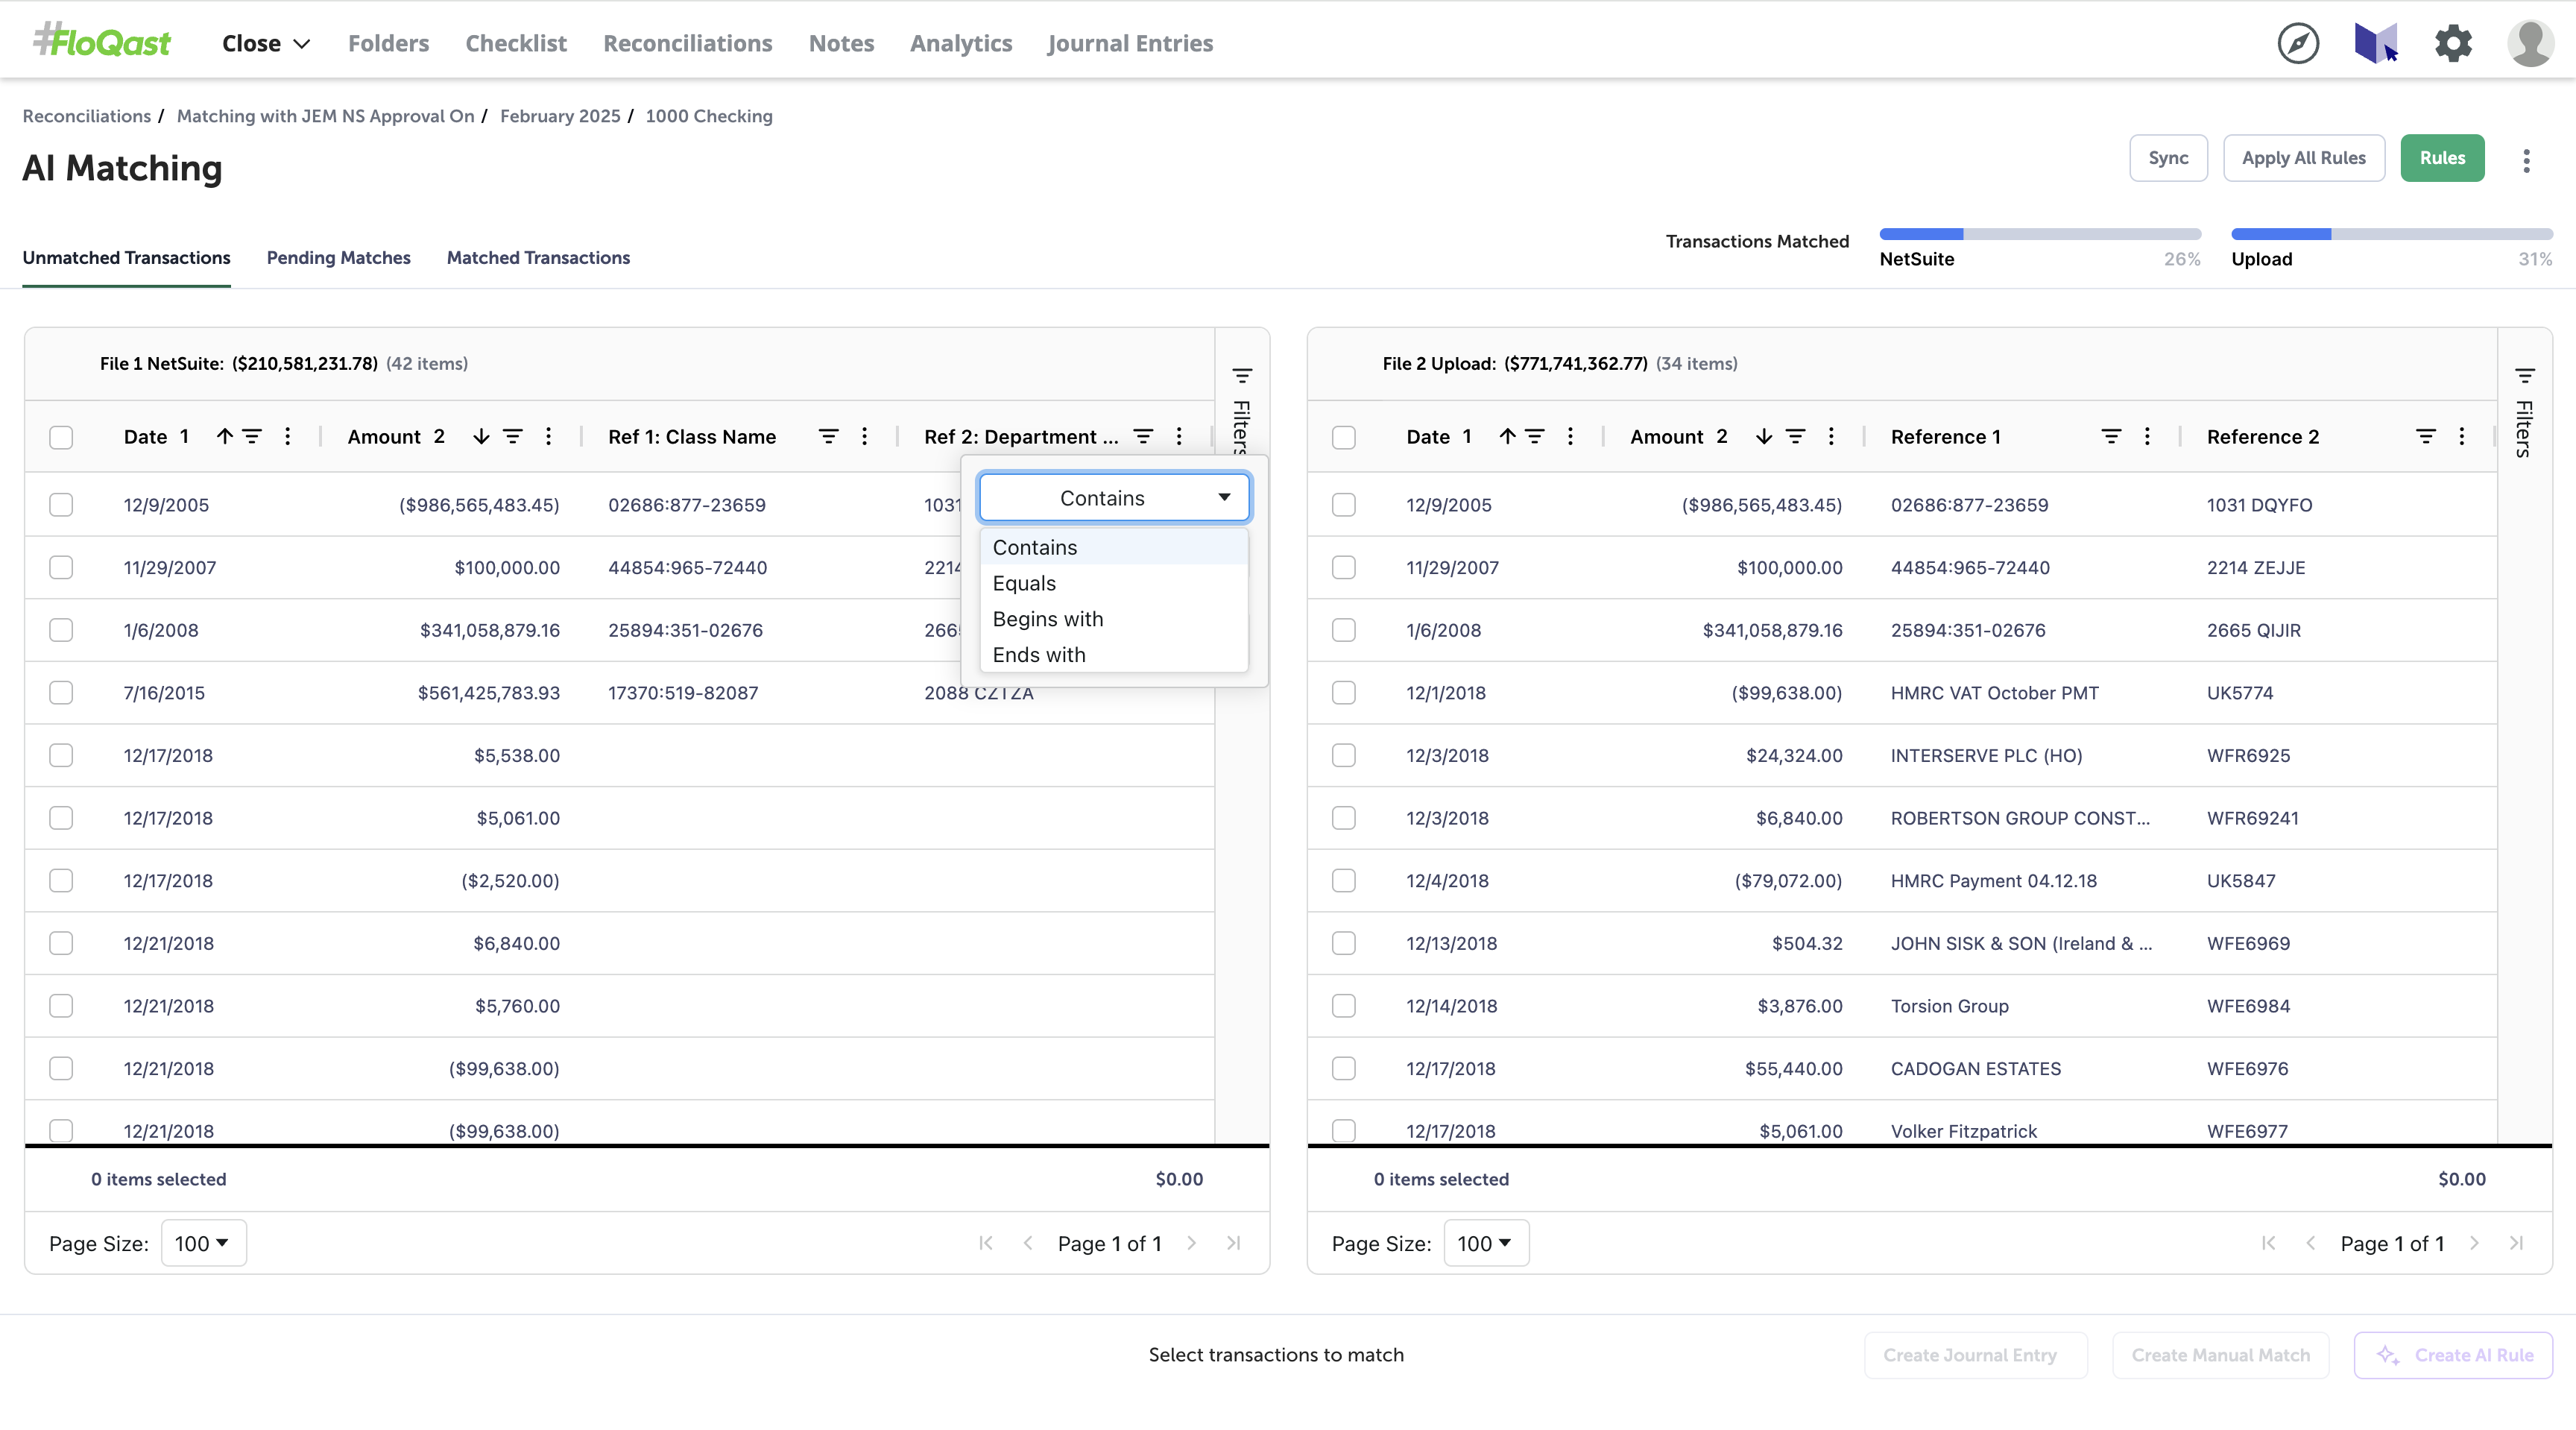Open filter icon on File 2 Reference 2 column
The image size is (2576, 1430).
click(x=2425, y=436)
